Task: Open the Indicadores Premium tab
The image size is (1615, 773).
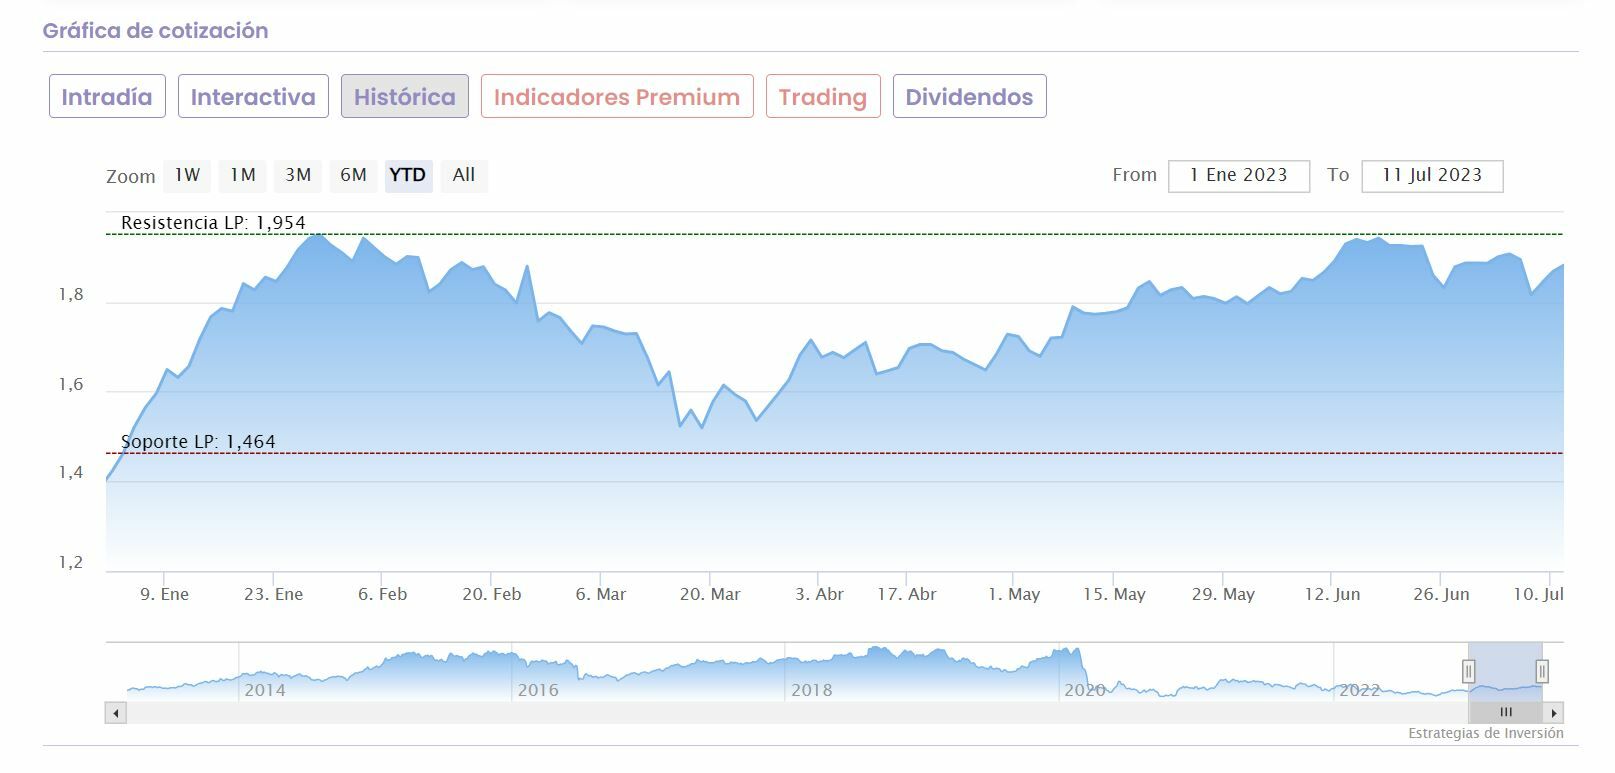Action: tap(616, 97)
